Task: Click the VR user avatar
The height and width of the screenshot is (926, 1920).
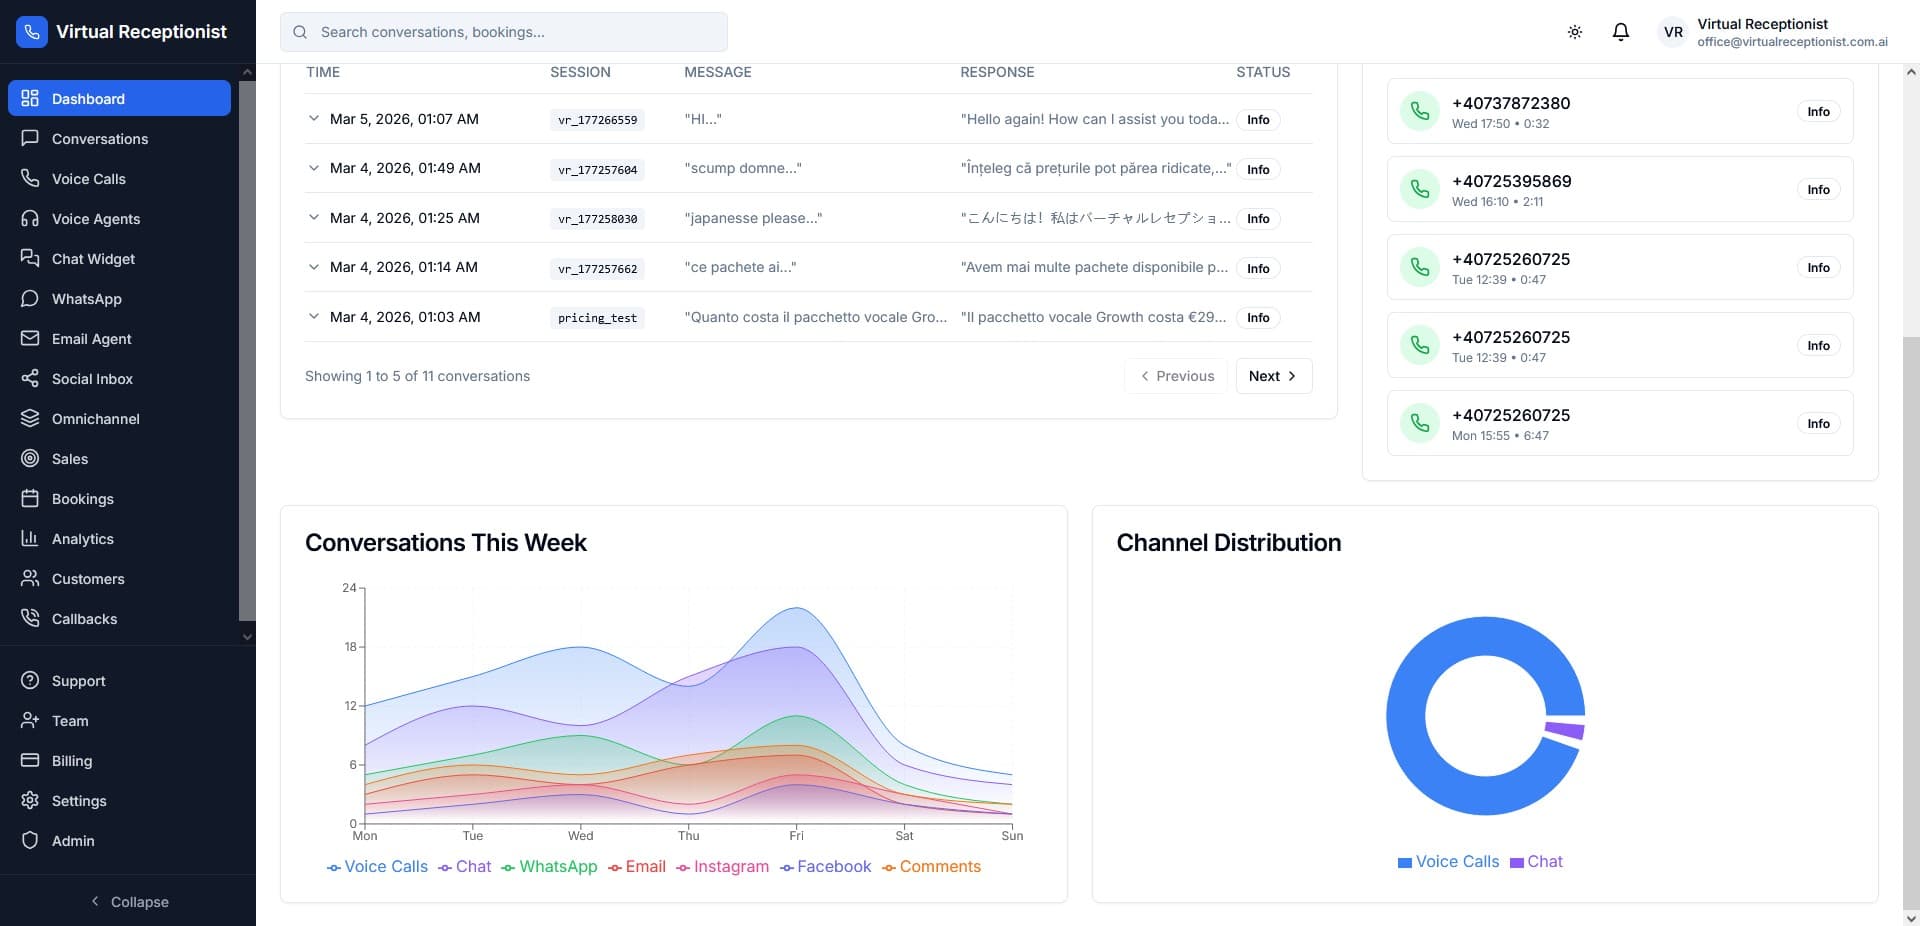Action: 1673,32
